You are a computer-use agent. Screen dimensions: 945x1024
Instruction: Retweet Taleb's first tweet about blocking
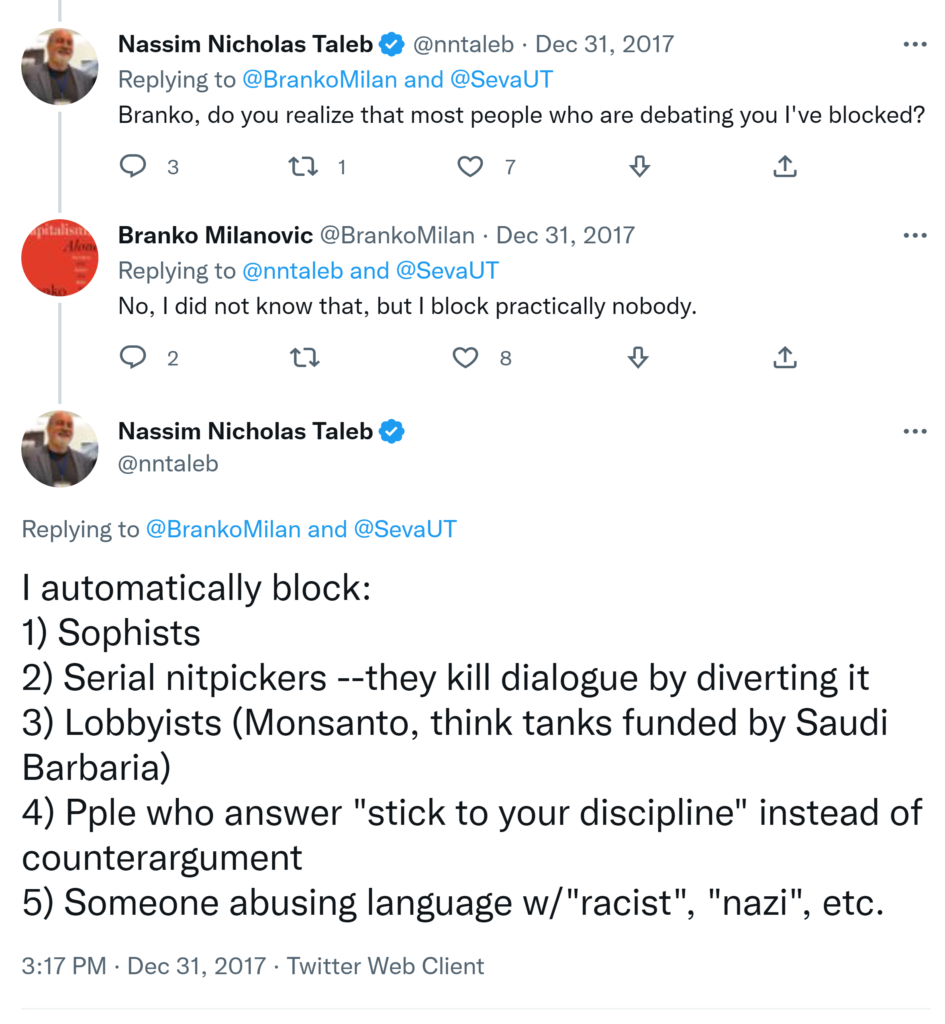coord(302,167)
